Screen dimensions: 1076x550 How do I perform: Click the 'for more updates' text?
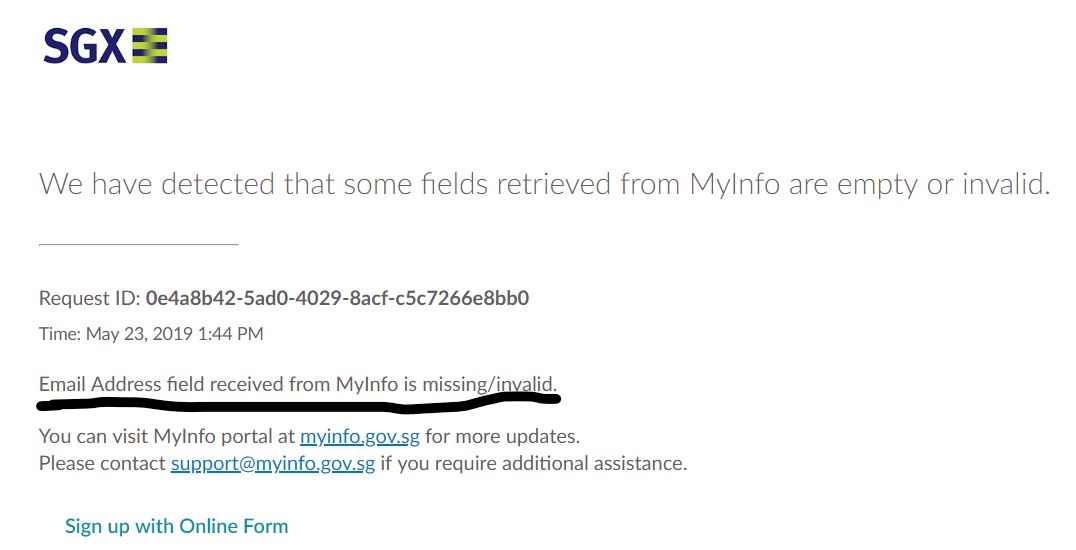click(502, 436)
